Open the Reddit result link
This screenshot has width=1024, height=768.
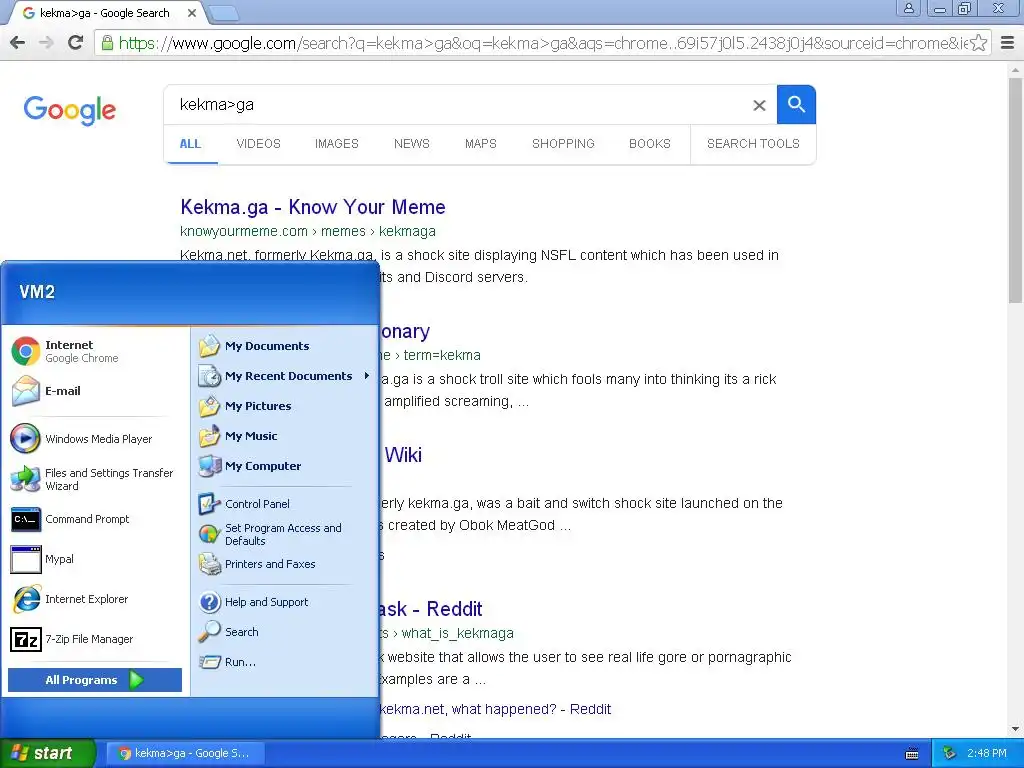click(431, 609)
